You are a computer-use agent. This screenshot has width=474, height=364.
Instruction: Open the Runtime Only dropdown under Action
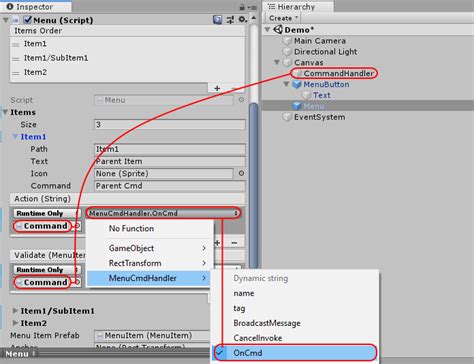pyautogui.click(x=47, y=213)
